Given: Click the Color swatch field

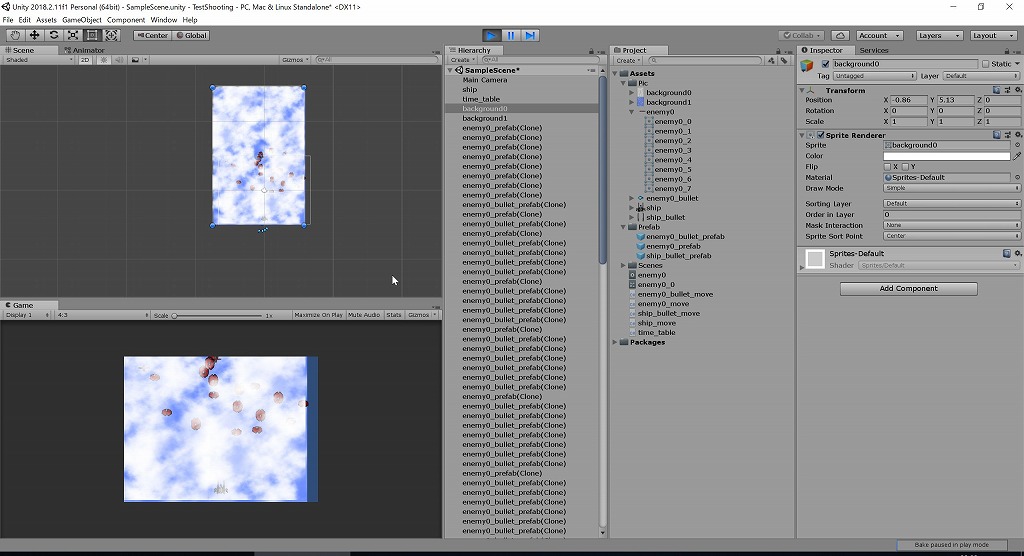Looking at the screenshot, I should [946, 156].
